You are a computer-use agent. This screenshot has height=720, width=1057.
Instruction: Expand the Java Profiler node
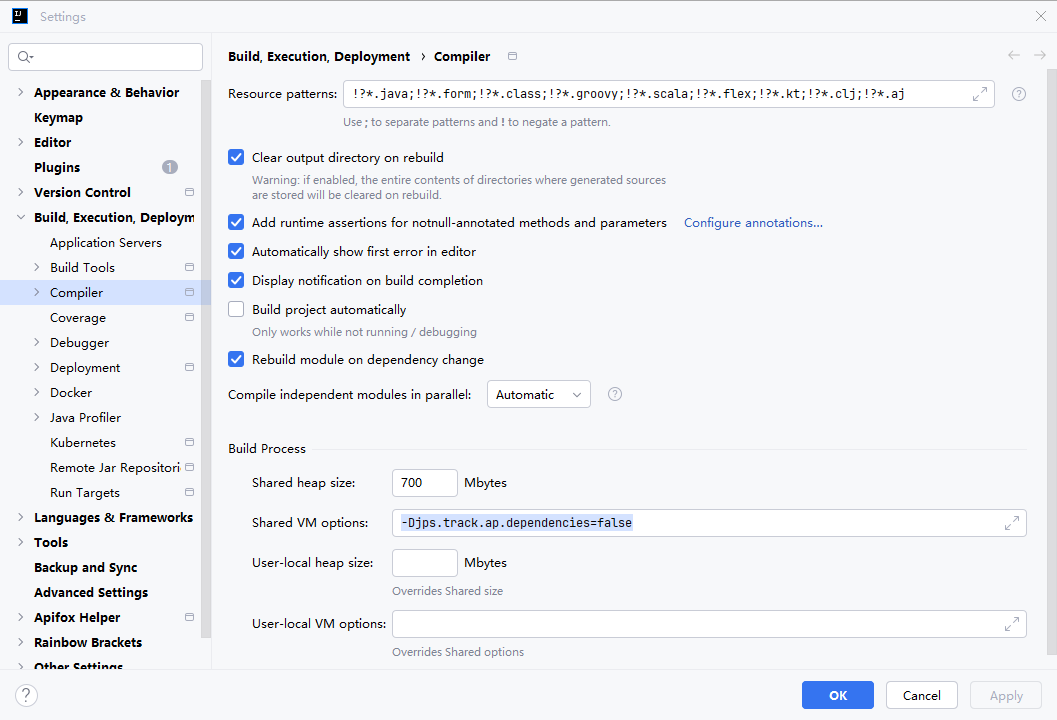click(36, 417)
